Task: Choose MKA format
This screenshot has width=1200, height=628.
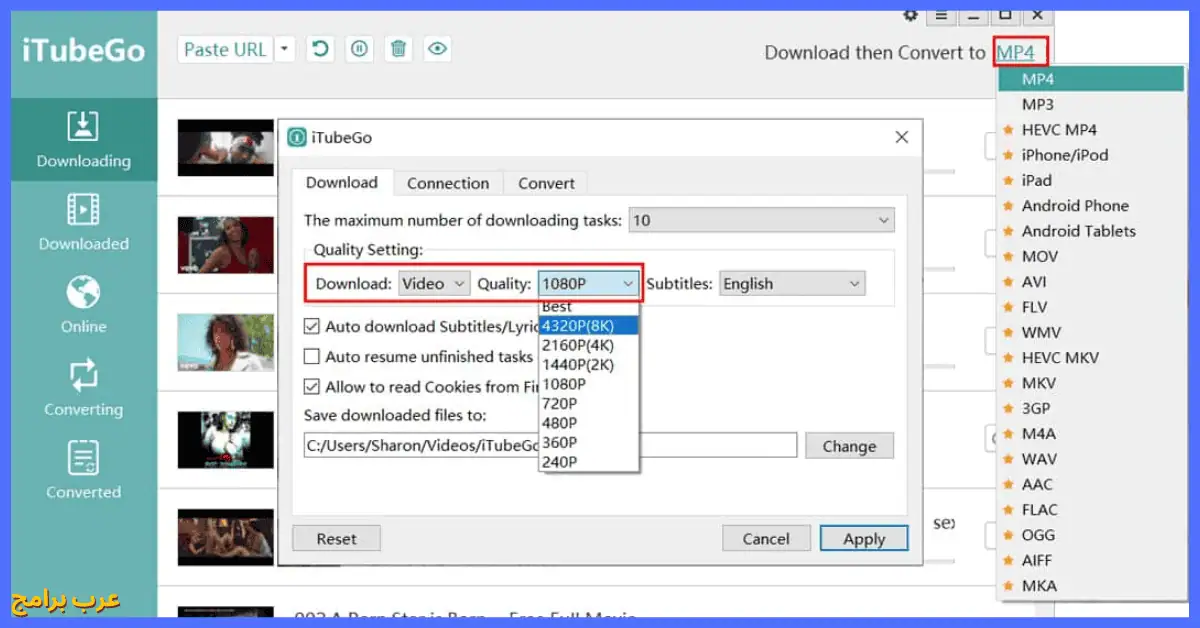Action: coord(1090,586)
